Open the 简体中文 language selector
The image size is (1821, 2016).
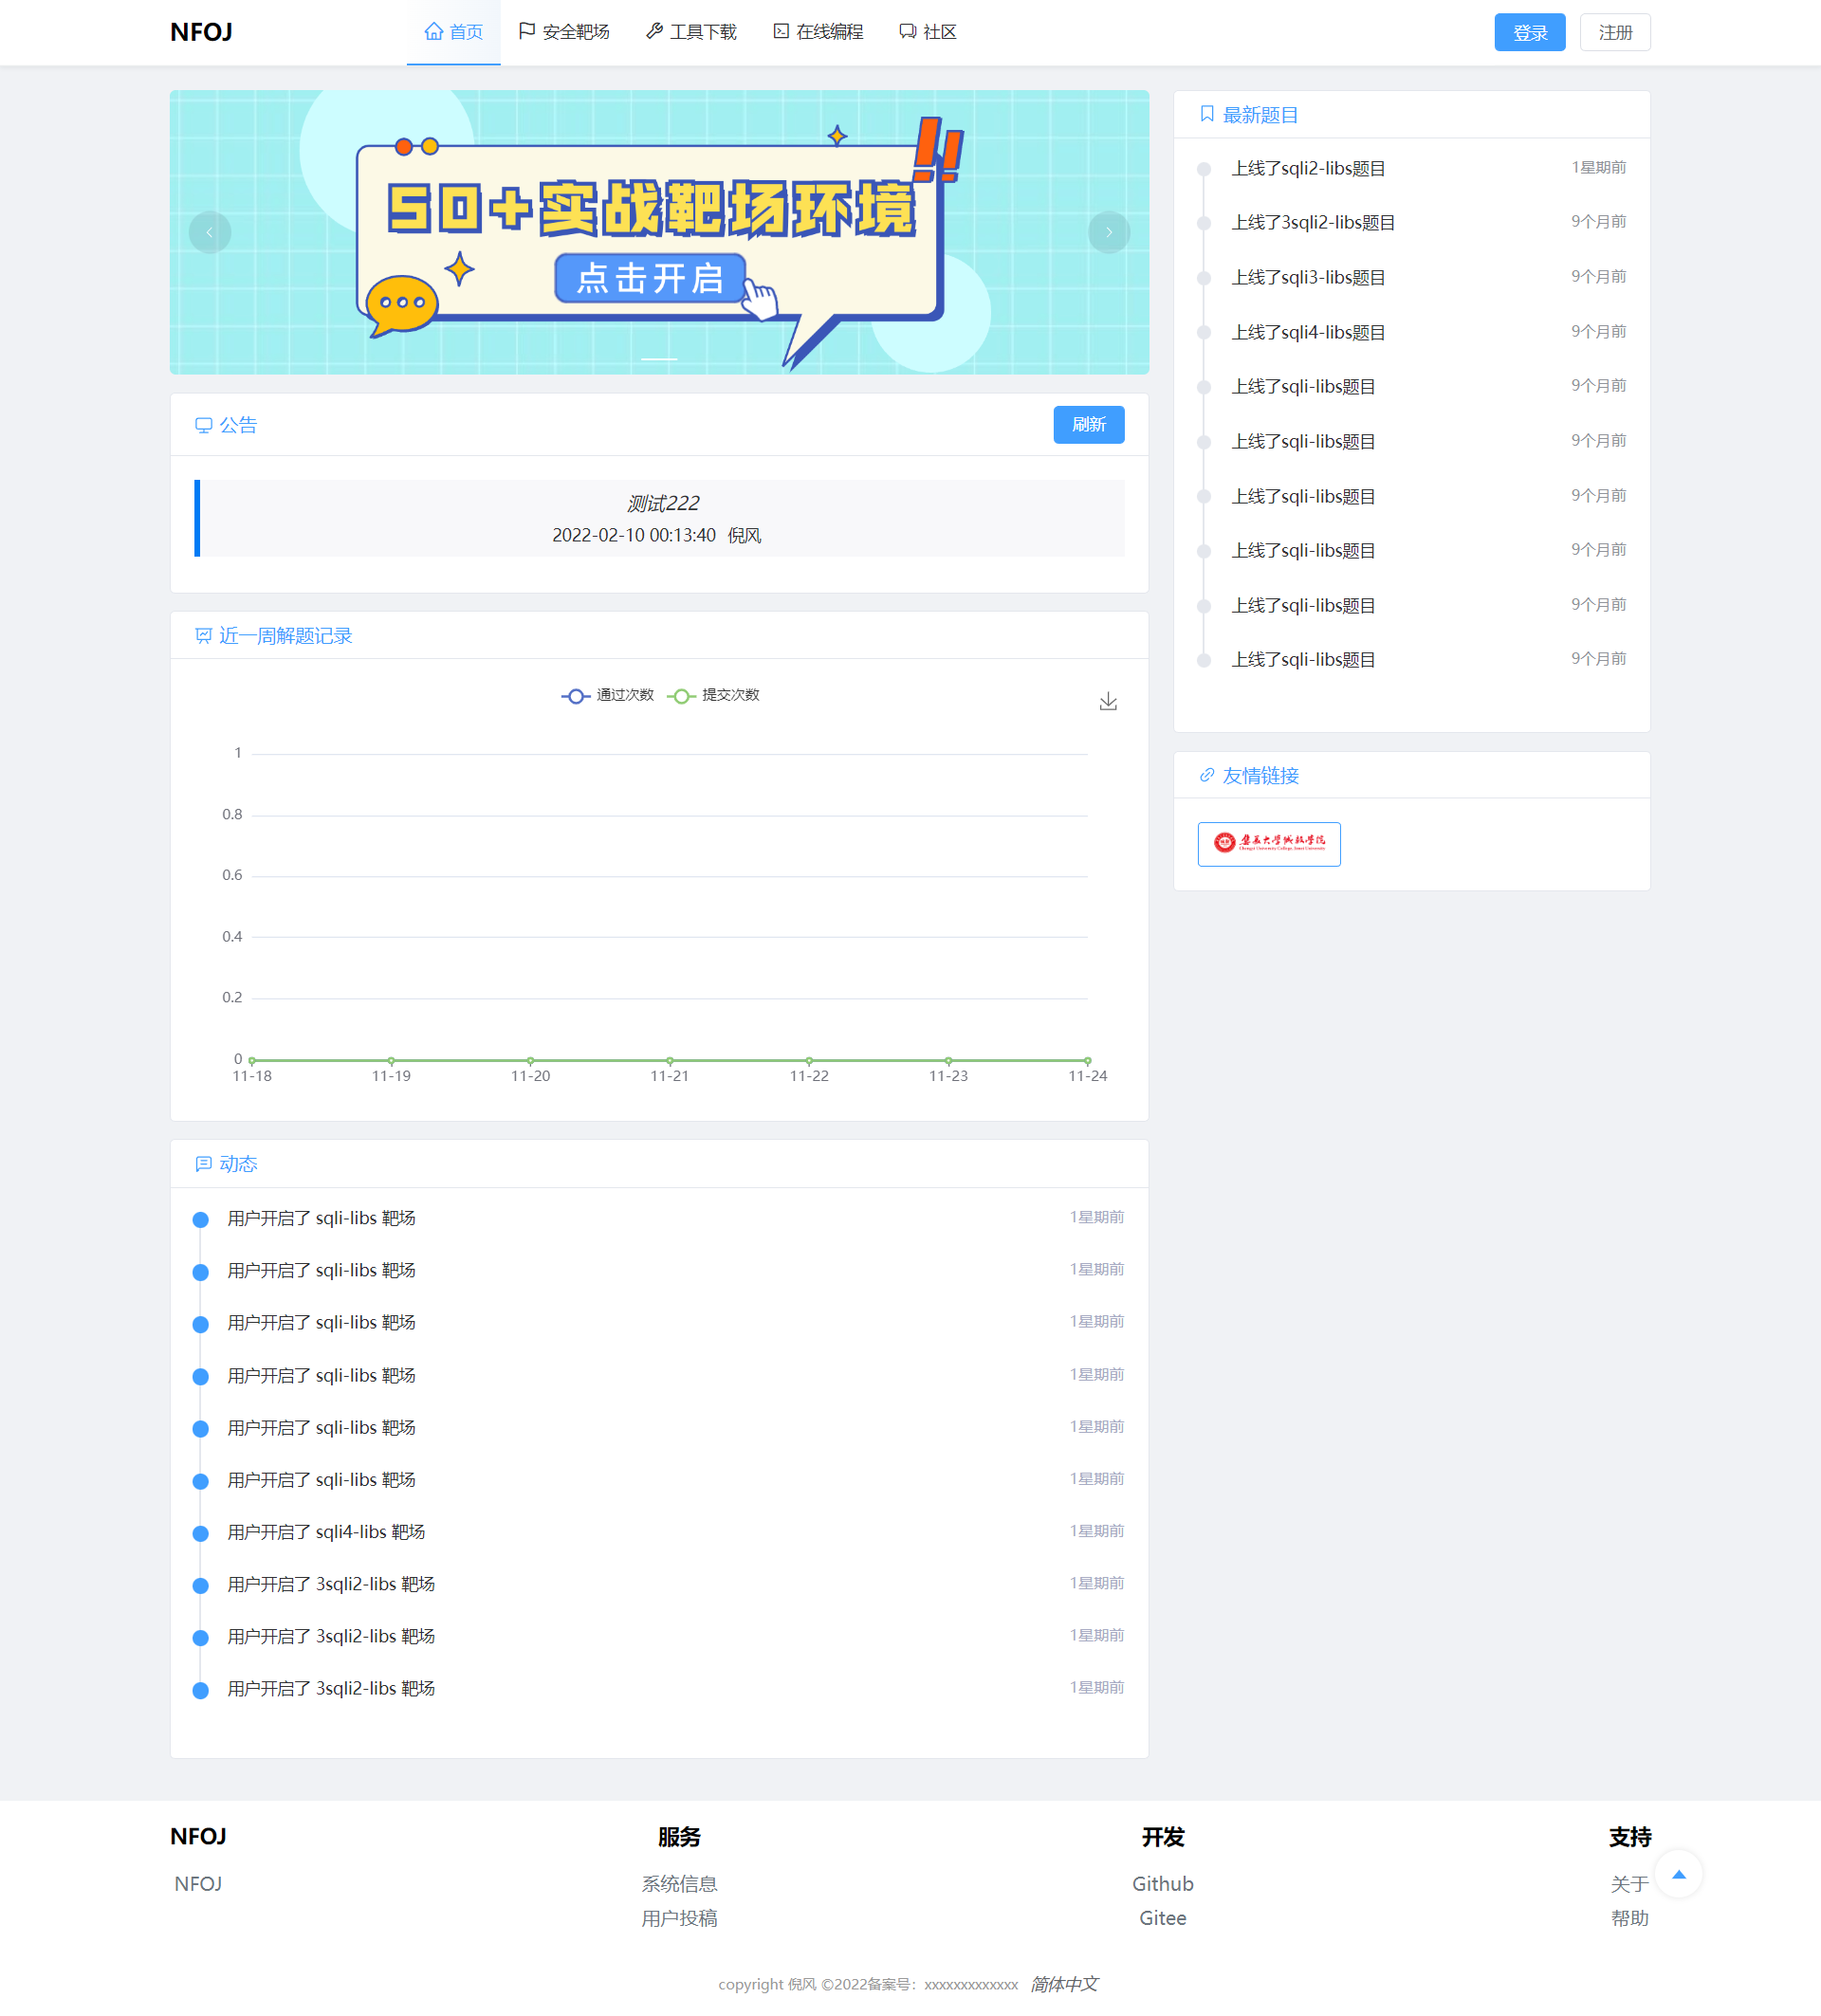(x=1064, y=1984)
